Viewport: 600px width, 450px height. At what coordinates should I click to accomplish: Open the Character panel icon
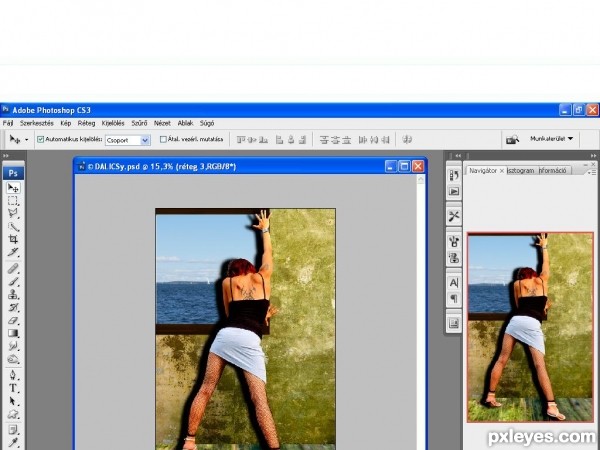click(x=454, y=283)
